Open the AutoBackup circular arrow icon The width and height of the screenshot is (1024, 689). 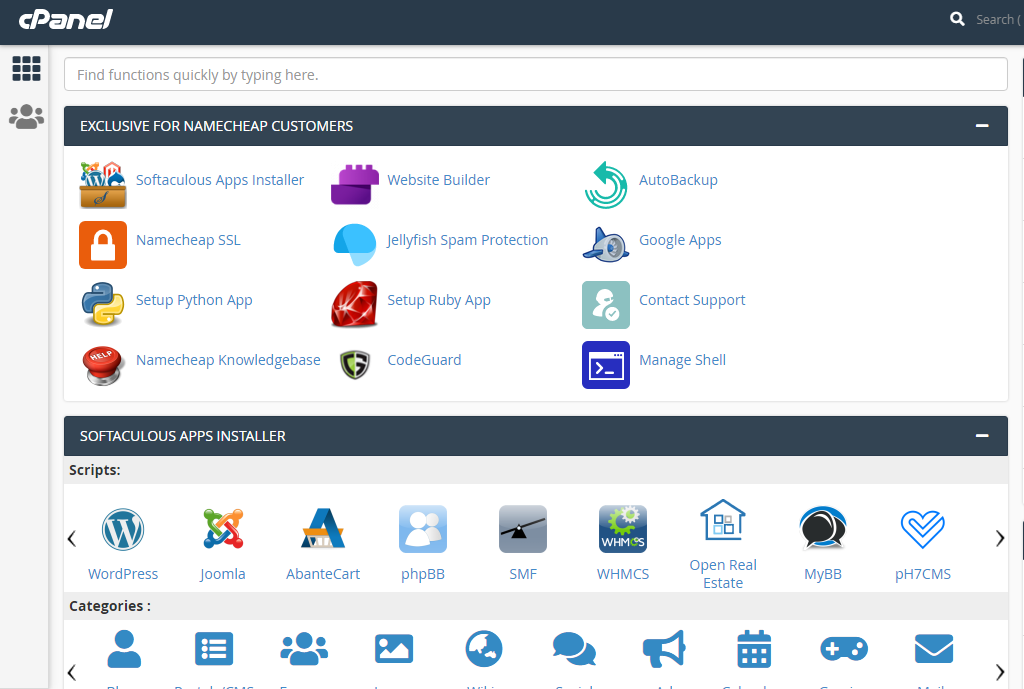[606, 185]
